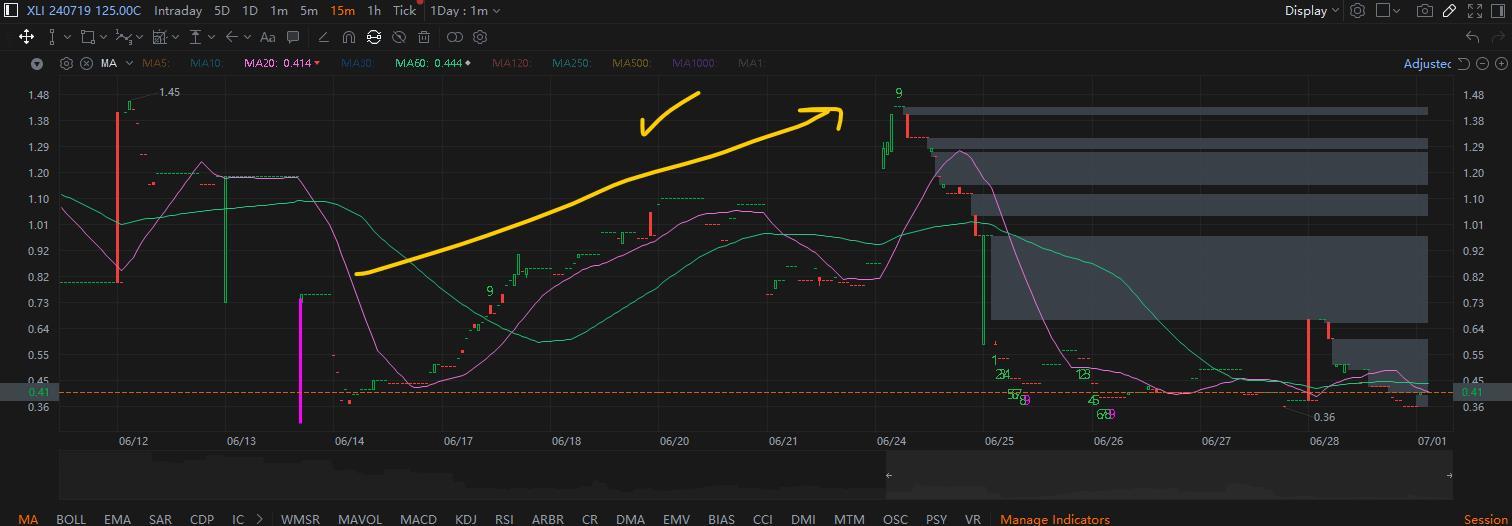The height and width of the screenshot is (526, 1512).
Task: Toggle the MA20 line visibility
Action: tap(282, 63)
